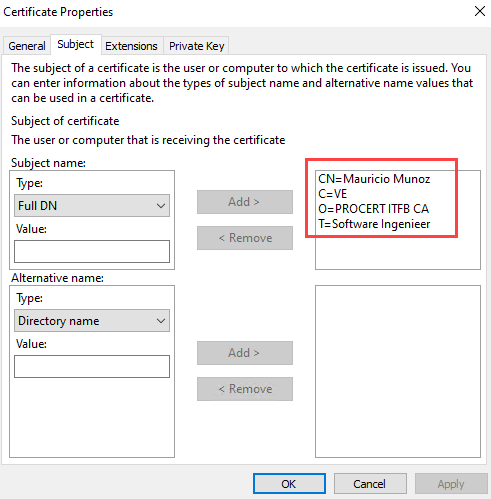The height and width of the screenshot is (499, 491).
Task: Open the Extensions tab
Action: point(131,46)
